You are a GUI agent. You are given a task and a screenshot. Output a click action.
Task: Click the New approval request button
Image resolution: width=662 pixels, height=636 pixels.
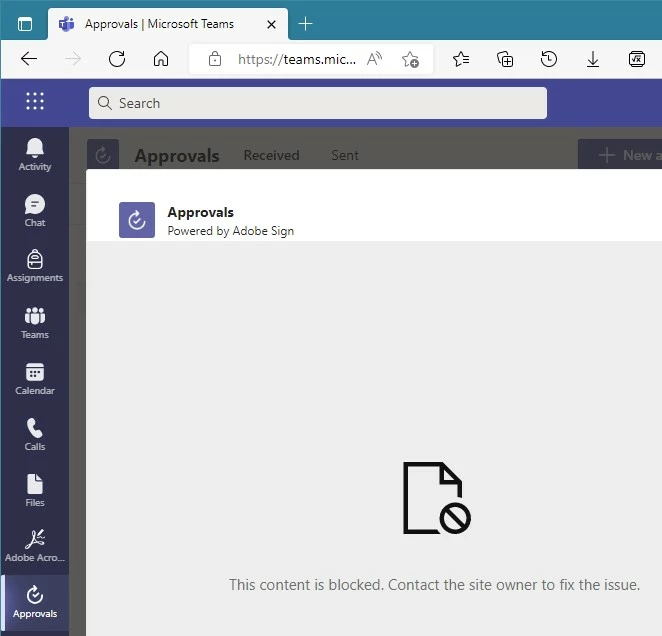(x=620, y=155)
